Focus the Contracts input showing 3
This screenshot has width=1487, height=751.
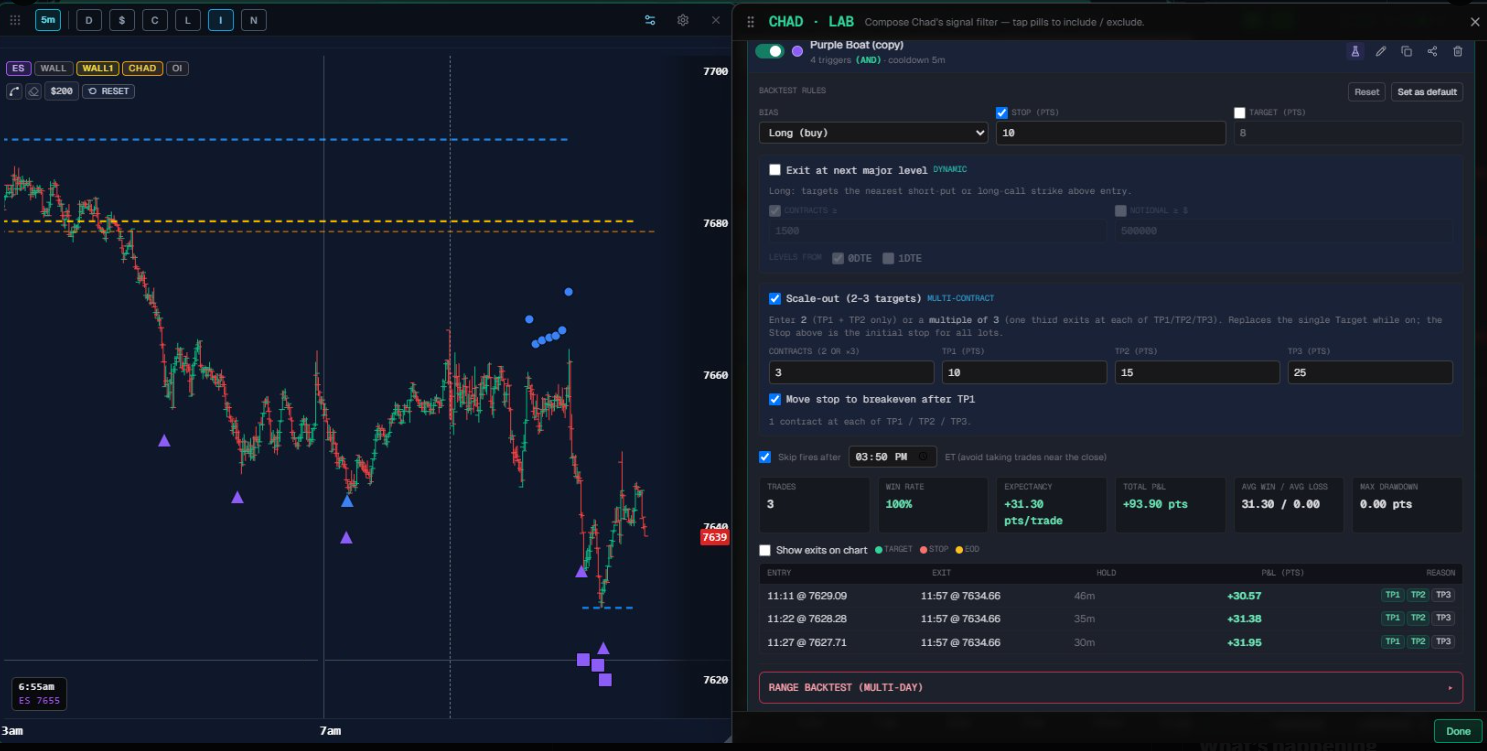point(851,372)
